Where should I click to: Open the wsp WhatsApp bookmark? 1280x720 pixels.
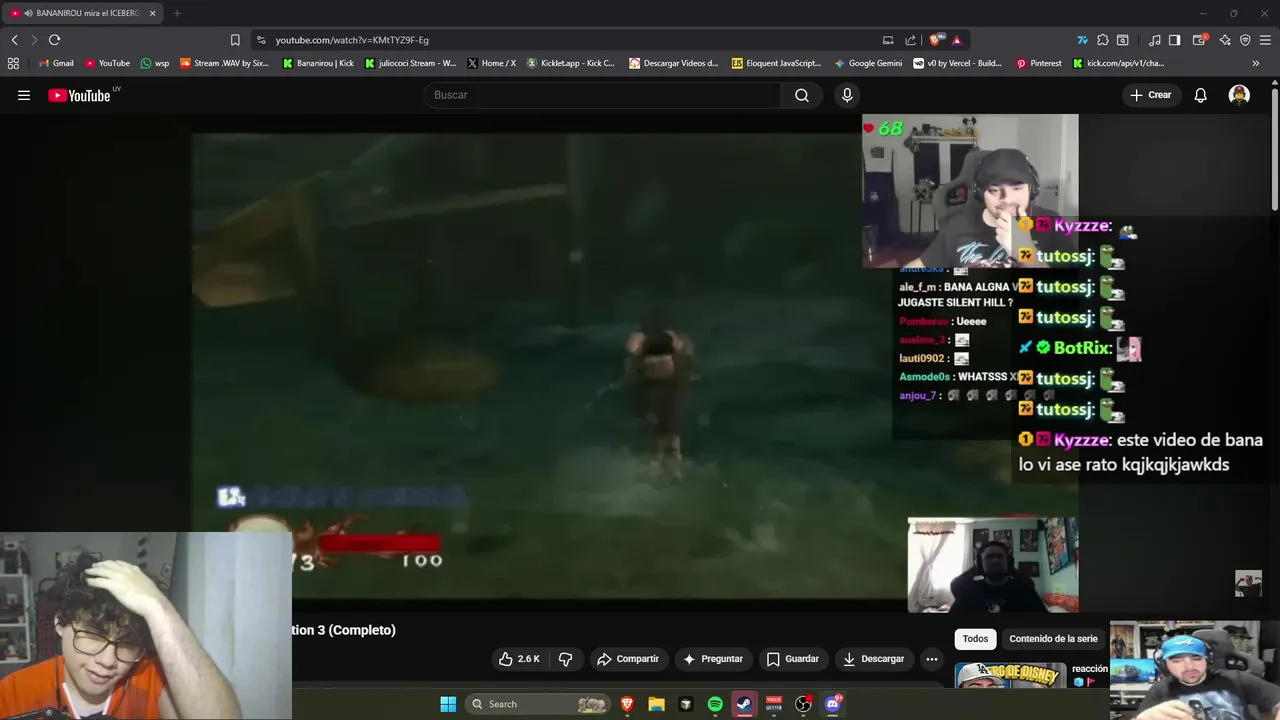tap(155, 63)
